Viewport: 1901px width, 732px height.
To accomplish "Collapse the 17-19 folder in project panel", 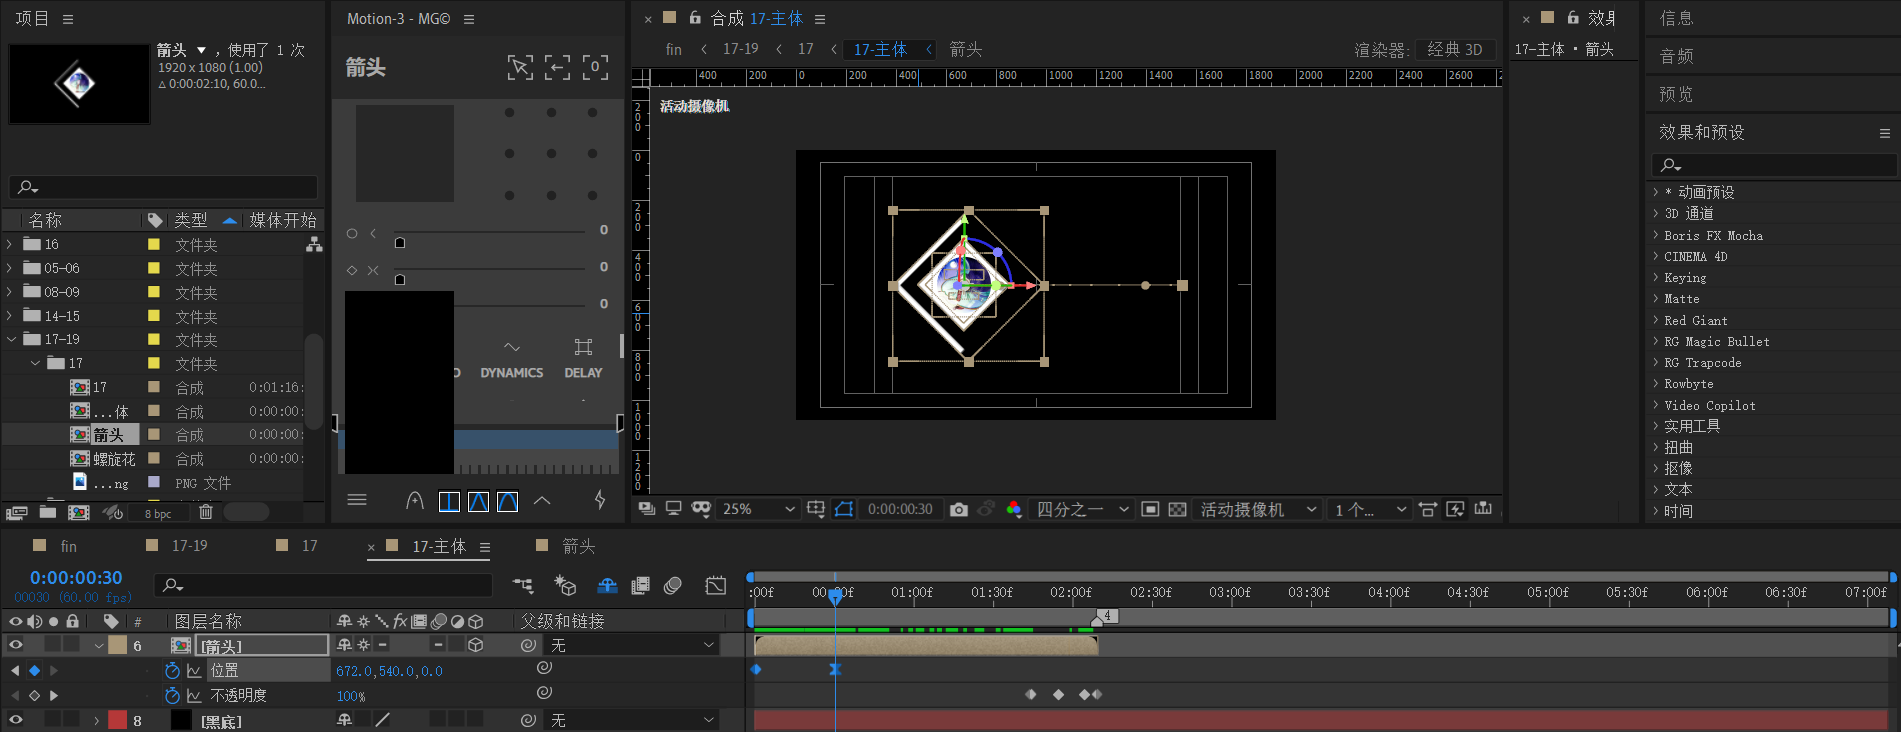I will 11,339.
